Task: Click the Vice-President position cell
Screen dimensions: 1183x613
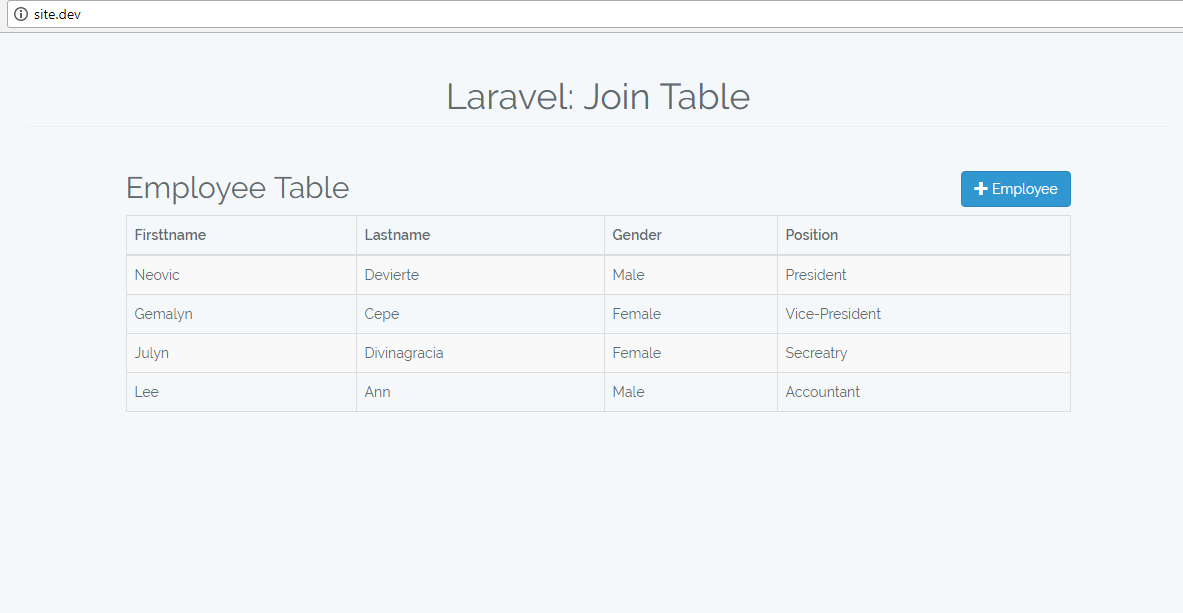Action: [924, 314]
